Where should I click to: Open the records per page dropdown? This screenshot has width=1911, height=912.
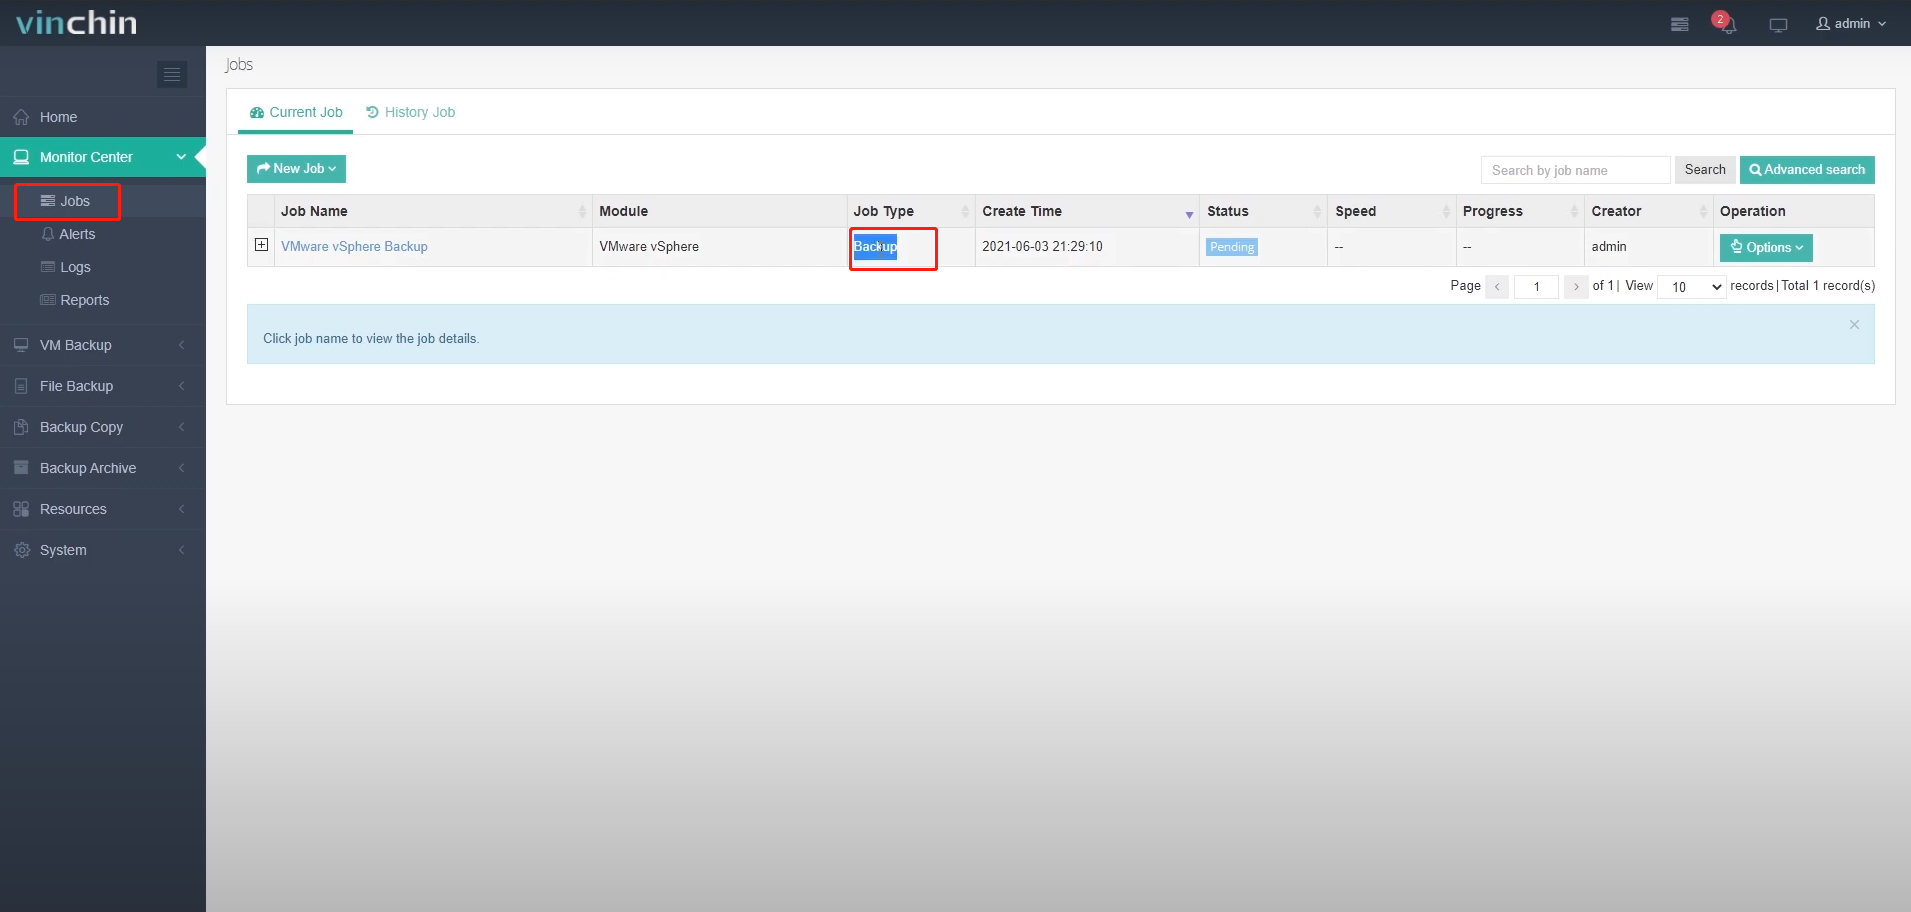(x=1692, y=287)
